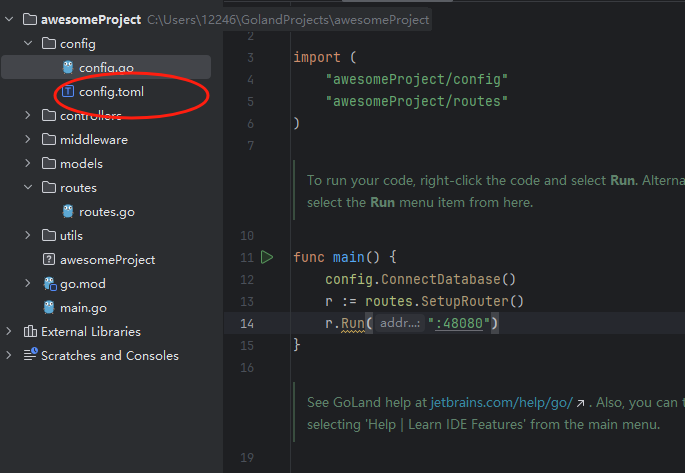
Task: Click the config.go Go file icon
Action: (68, 67)
